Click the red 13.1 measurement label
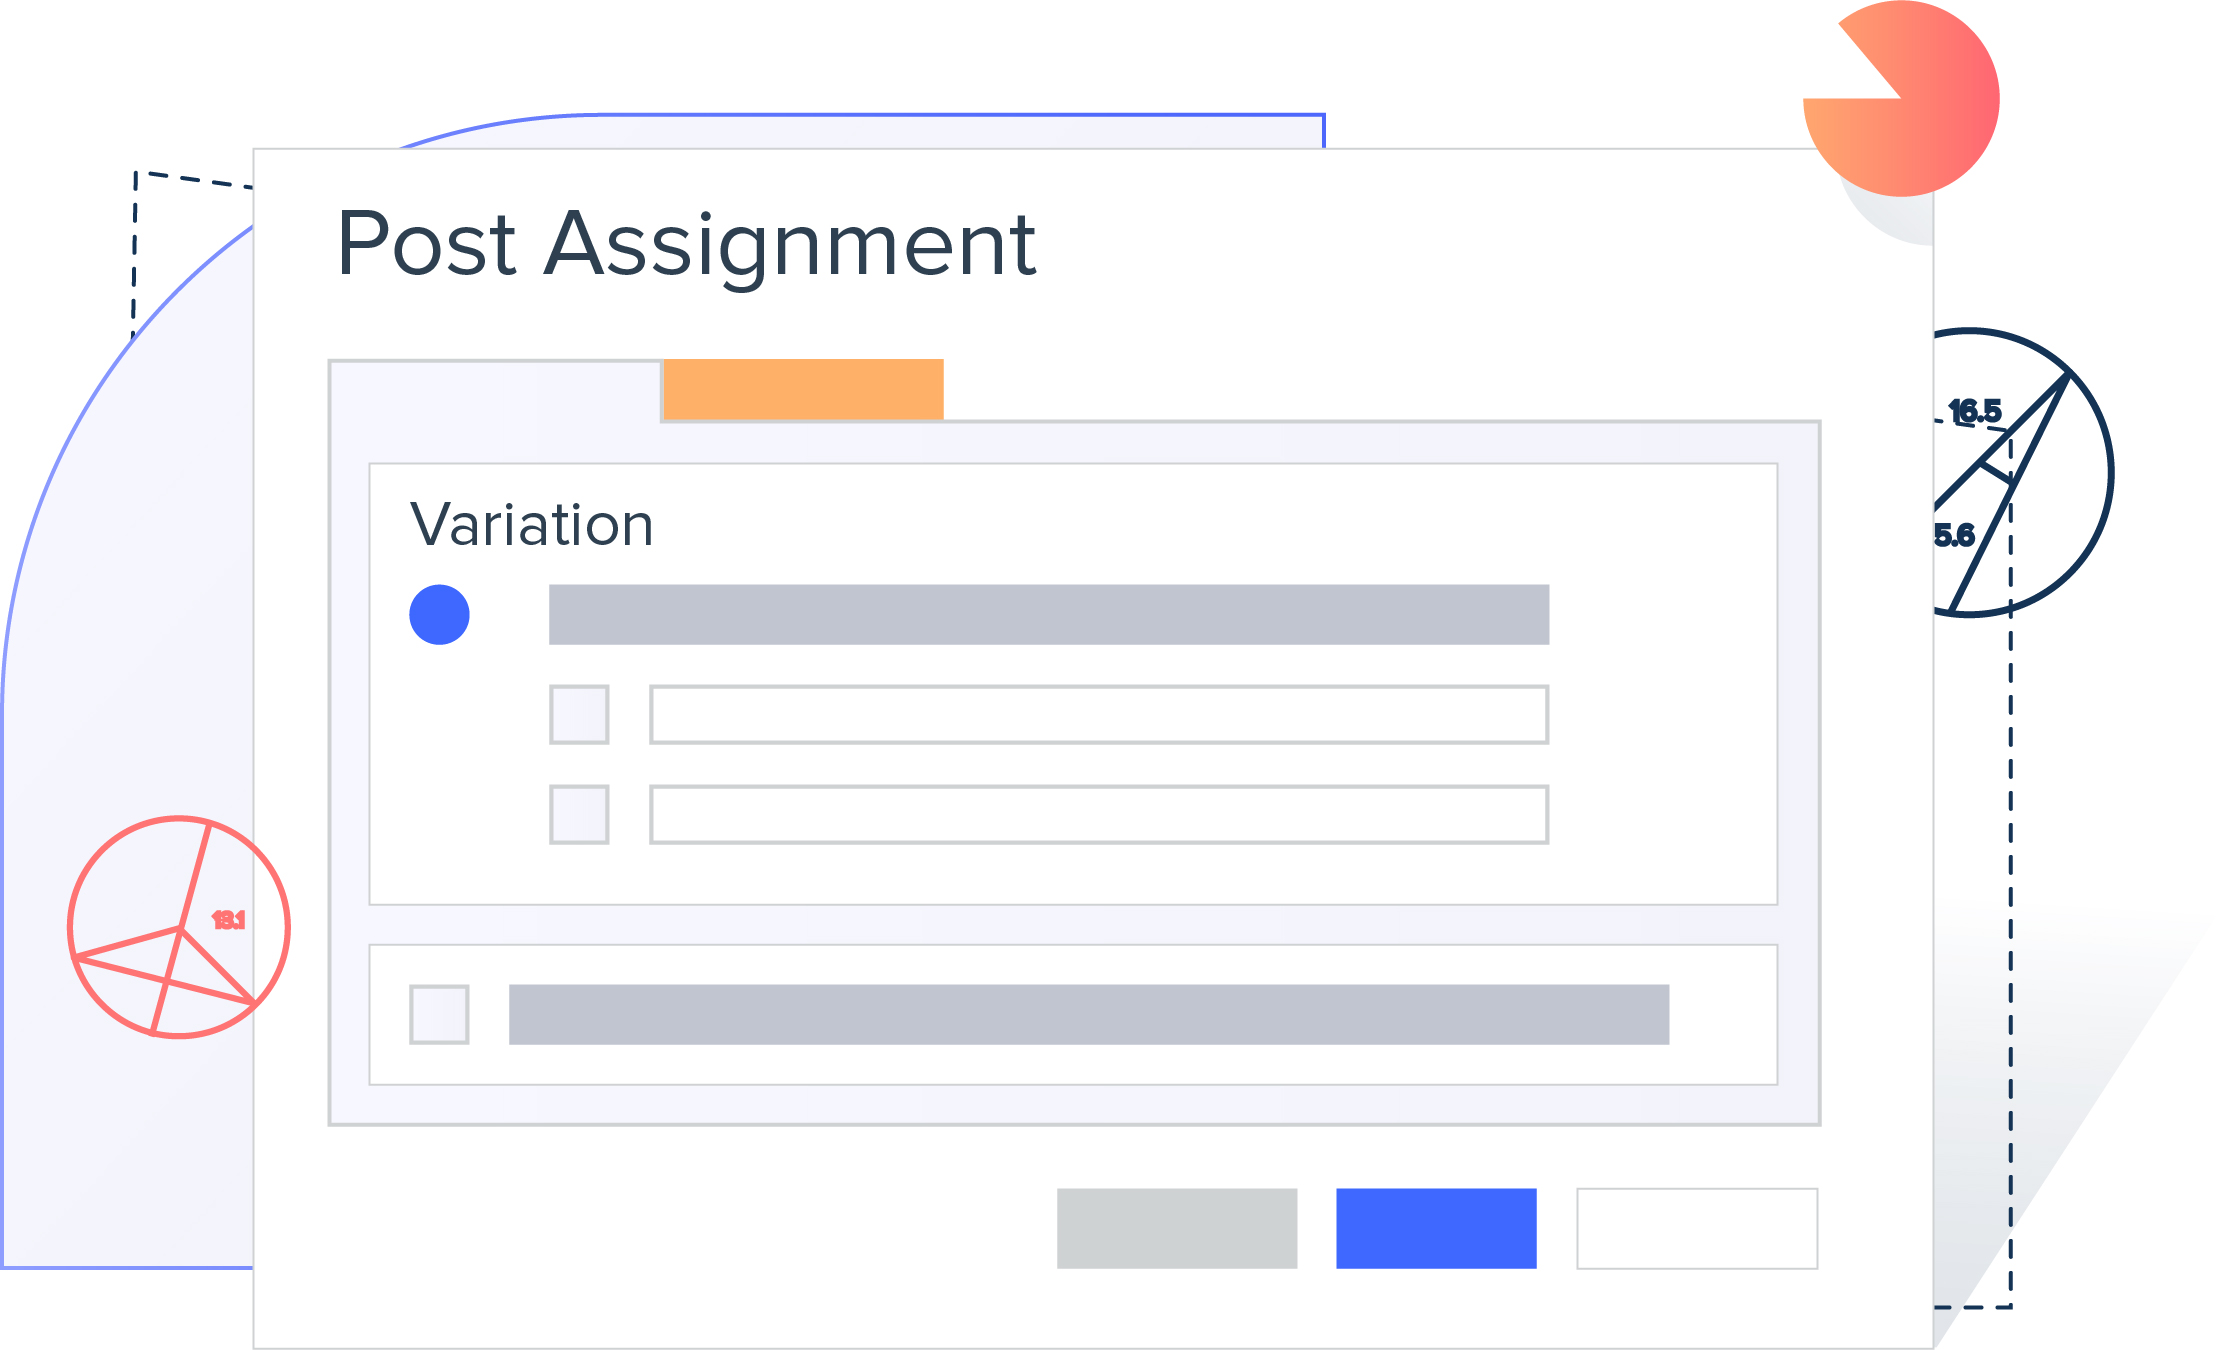Image resolution: width=2233 pixels, height=1350 pixels. [228, 920]
